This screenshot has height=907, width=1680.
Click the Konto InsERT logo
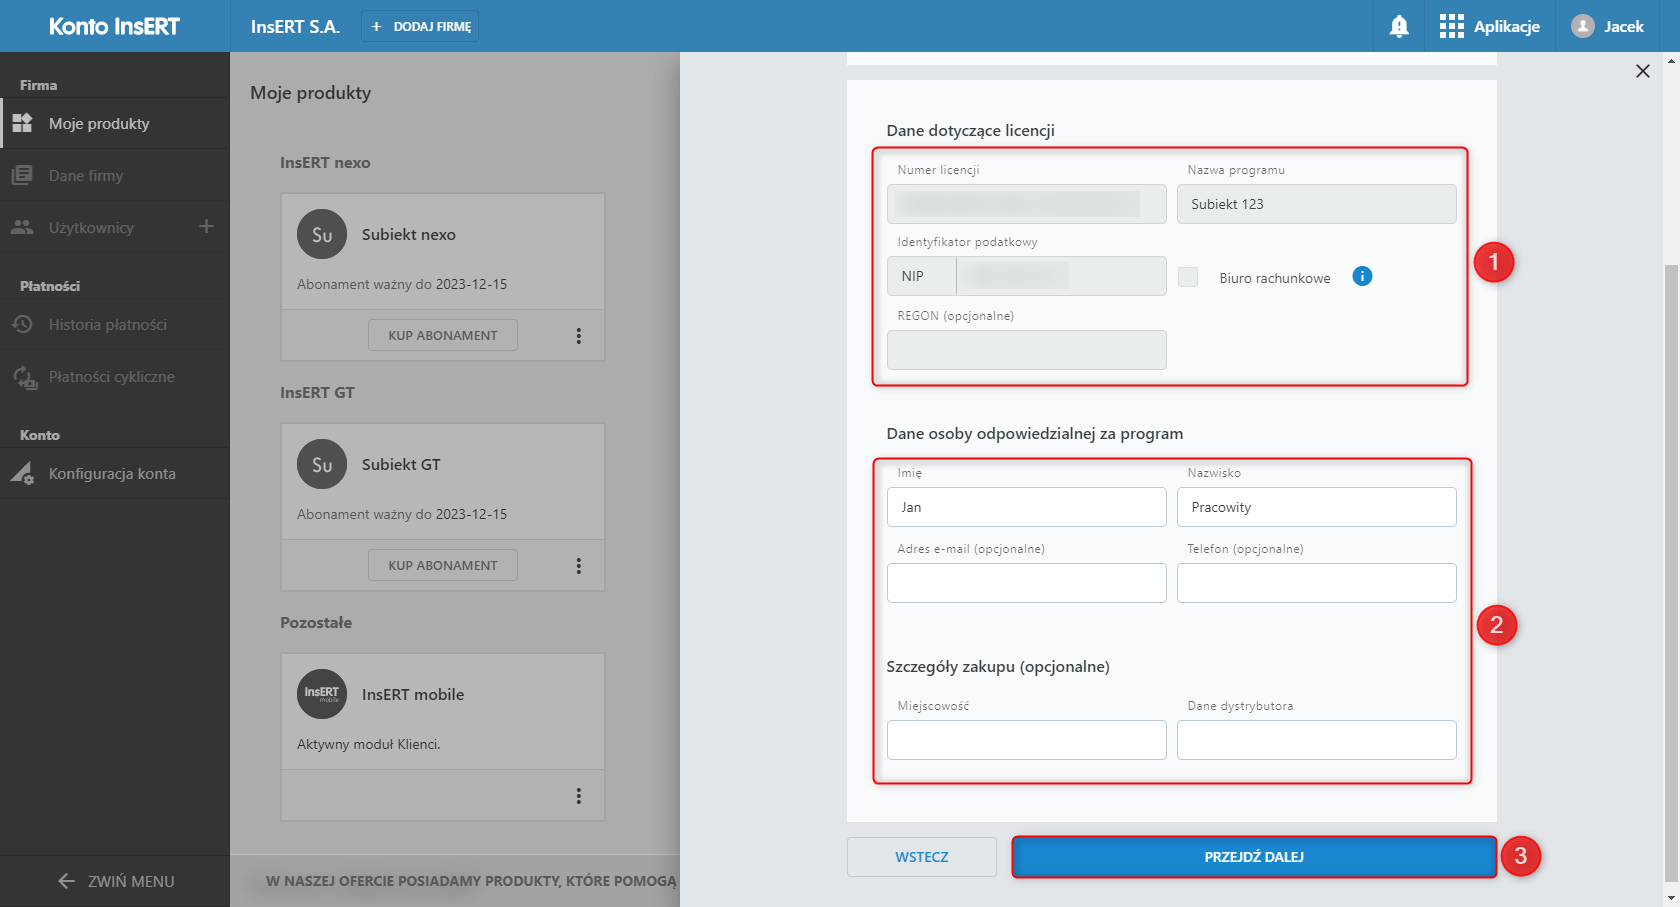114,26
